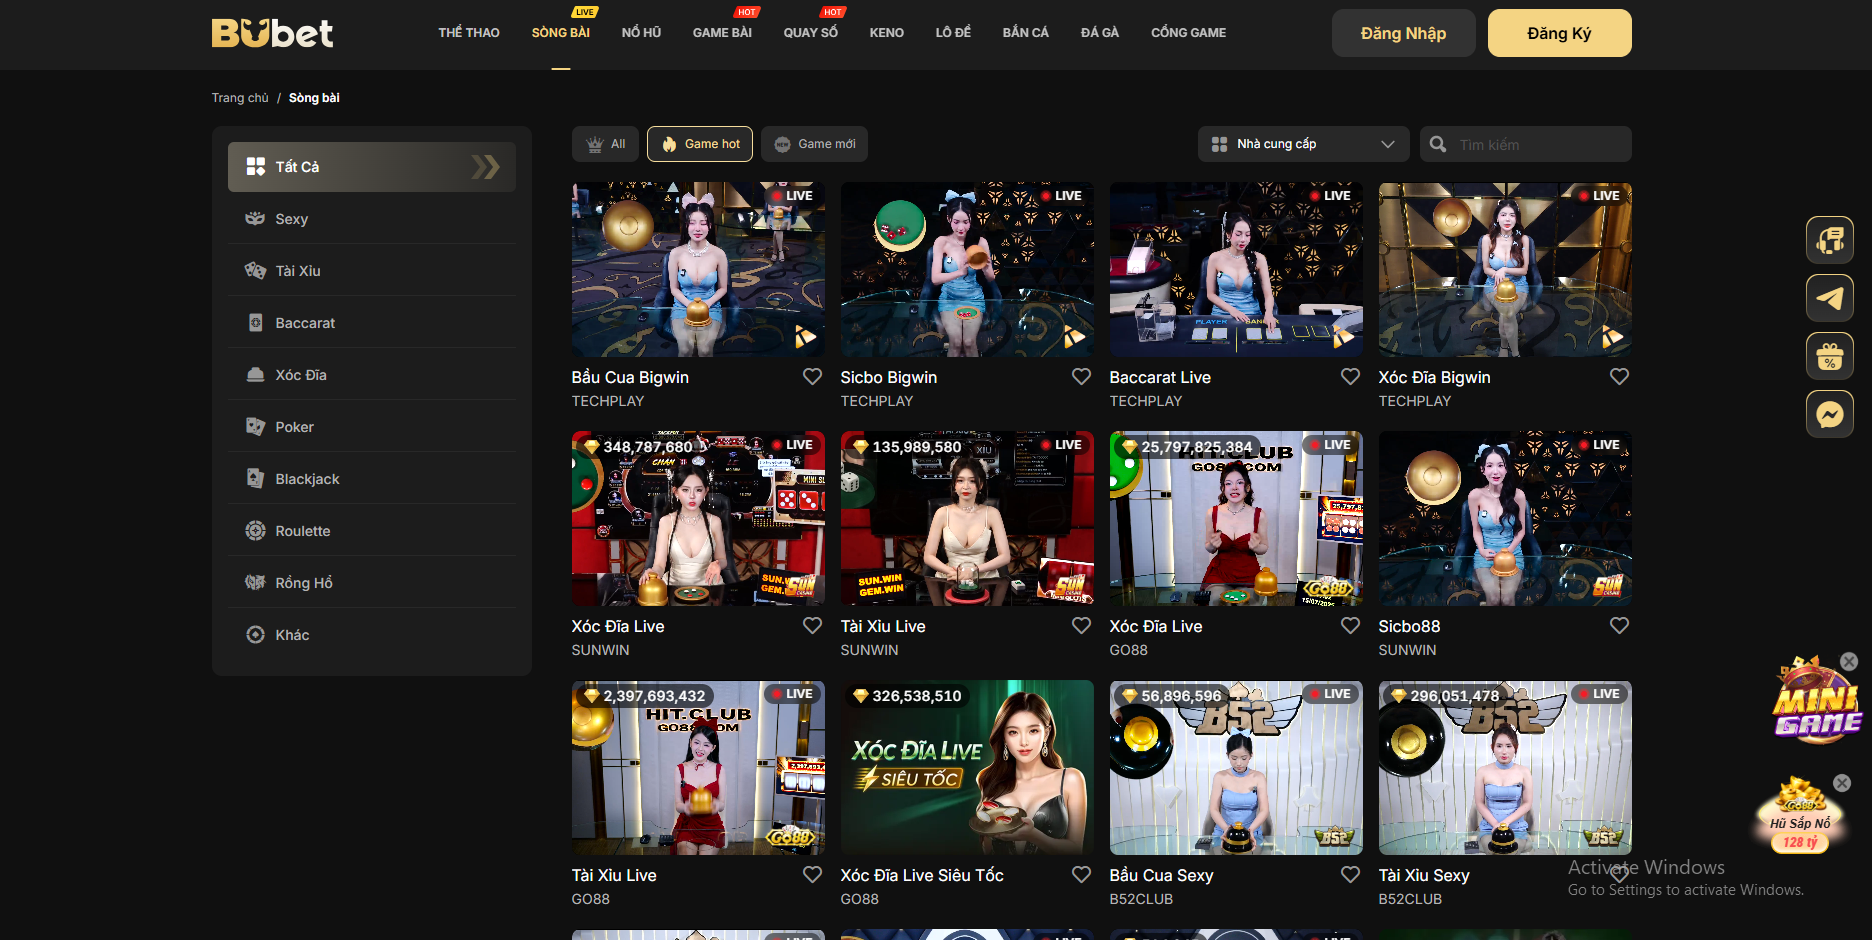
Task: Open the top customer support icon
Action: (1829, 240)
